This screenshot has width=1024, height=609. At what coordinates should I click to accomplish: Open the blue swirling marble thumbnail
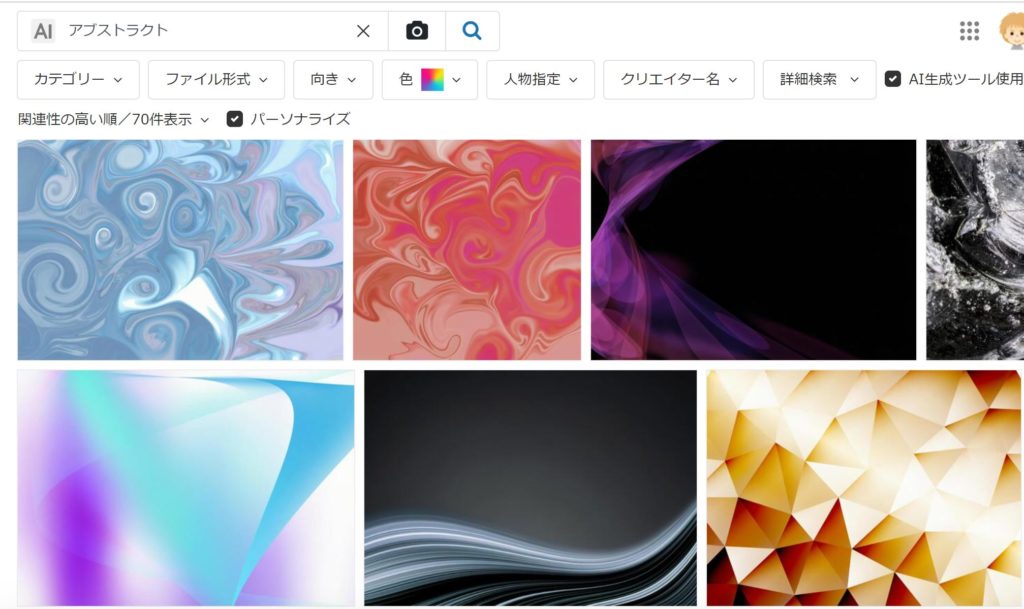(180, 250)
